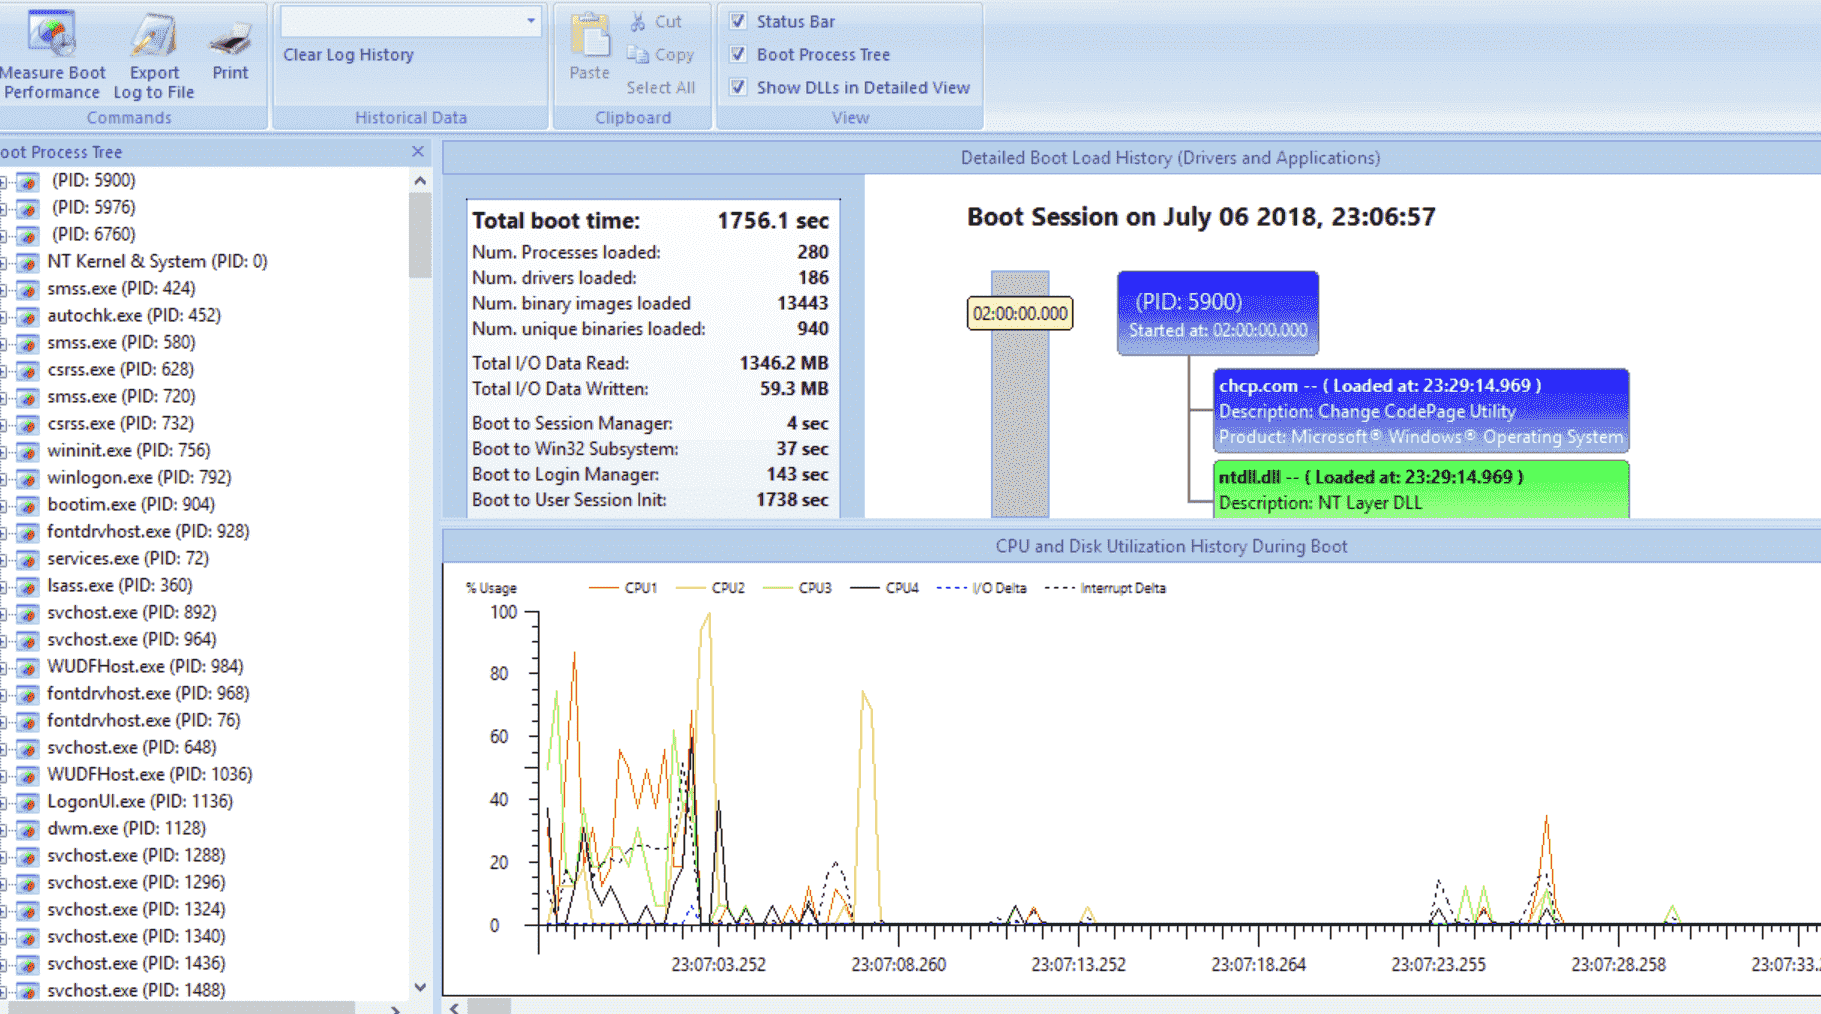Select the fontdrvhost.exe (PID: 928) process icon
This screenshot has height=1014, width=1821.
(28, 532)
